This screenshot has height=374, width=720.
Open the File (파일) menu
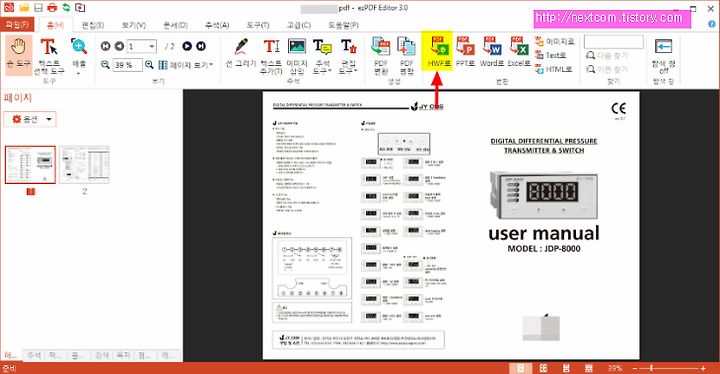click(17, 24)
